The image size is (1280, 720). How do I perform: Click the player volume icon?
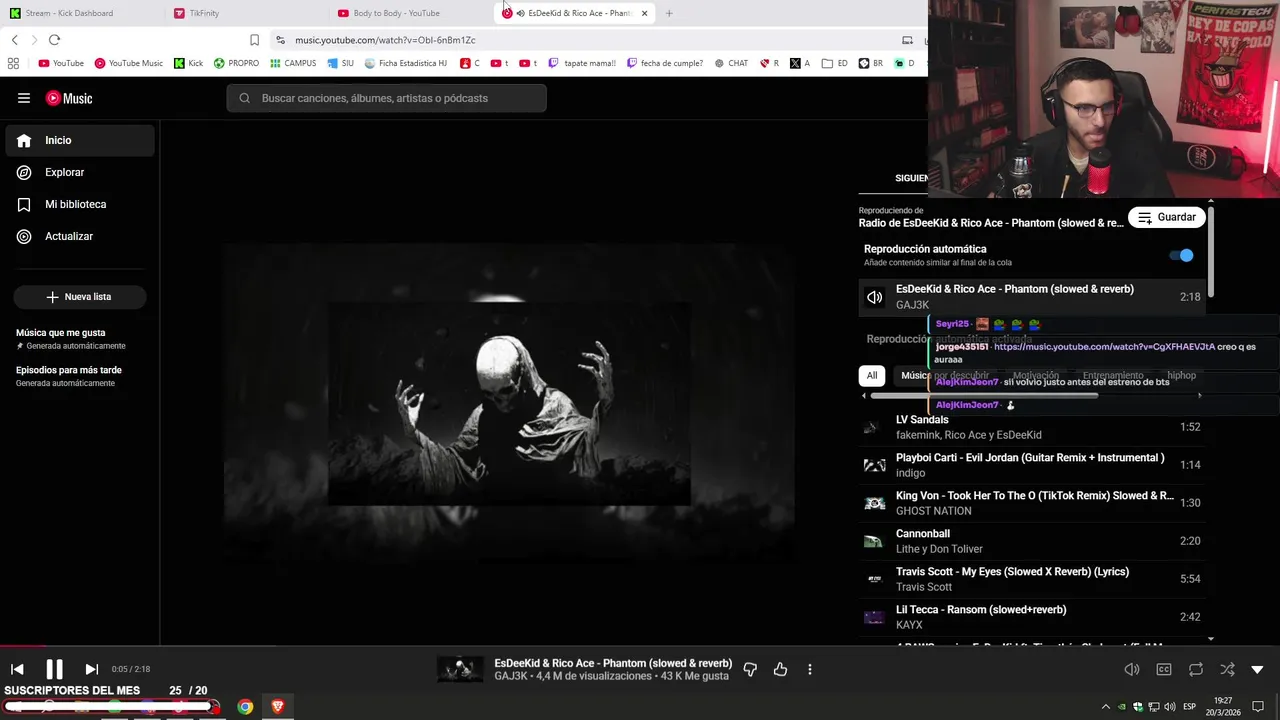[1132, 669]
